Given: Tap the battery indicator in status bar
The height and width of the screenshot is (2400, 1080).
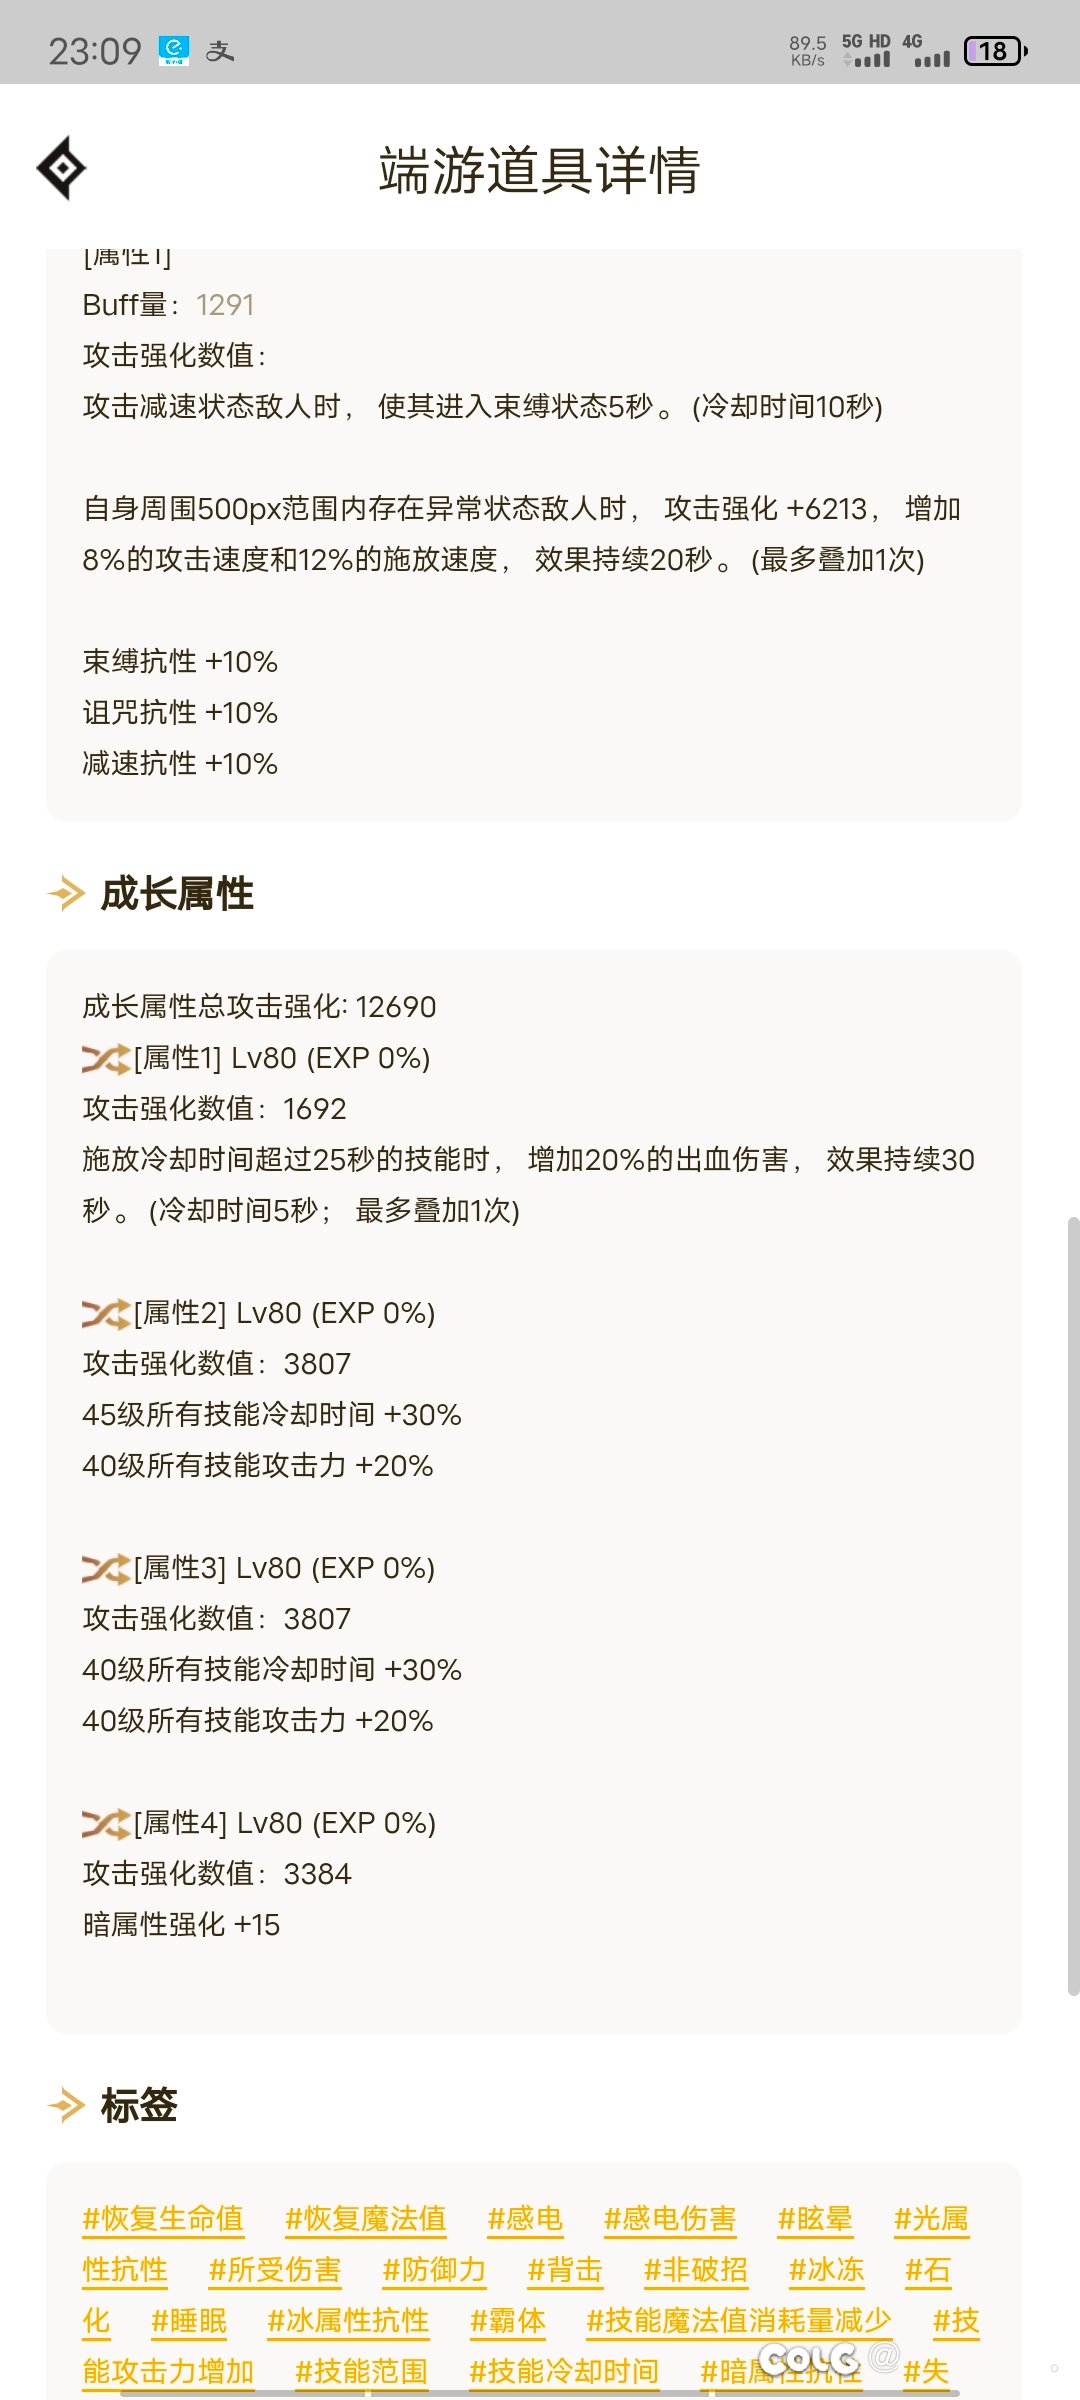Looking at the screenshot, I should (995, 51).
